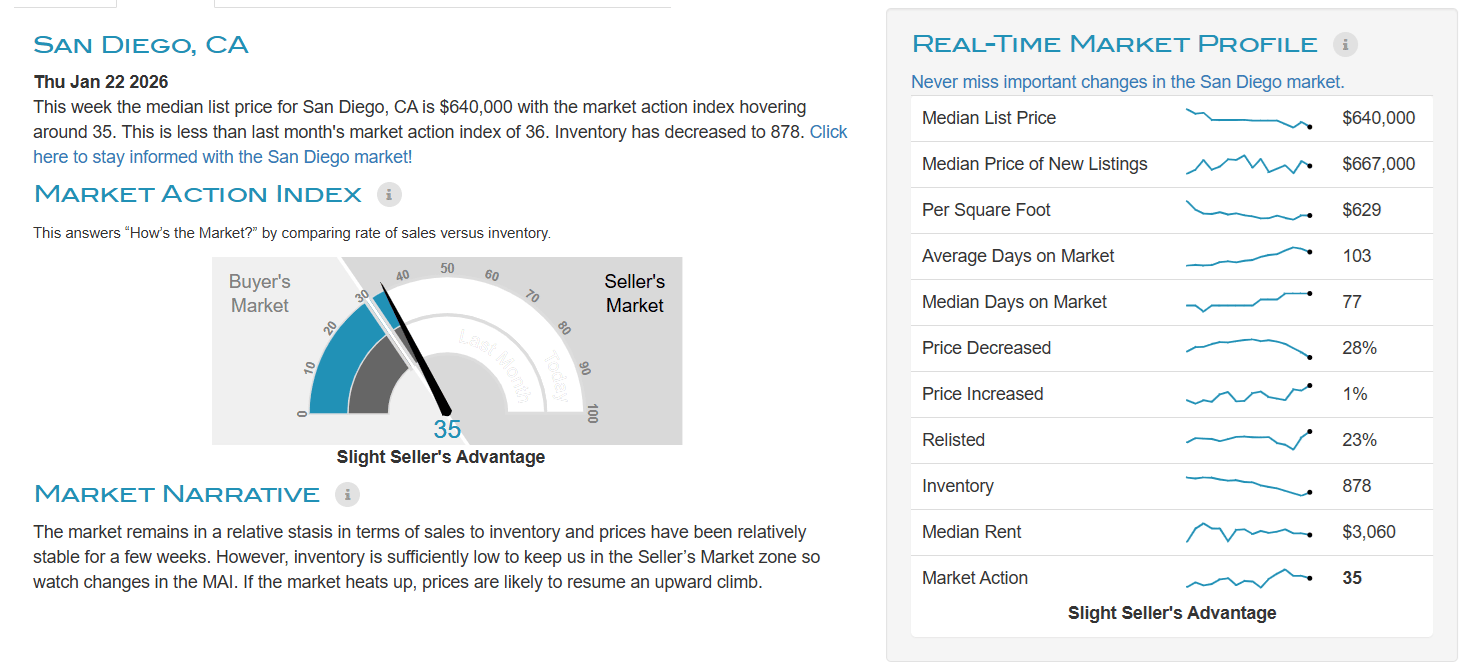1475x672 pixels.
Task: Click the Relisted percentage value 23%
Action: 1359,440
